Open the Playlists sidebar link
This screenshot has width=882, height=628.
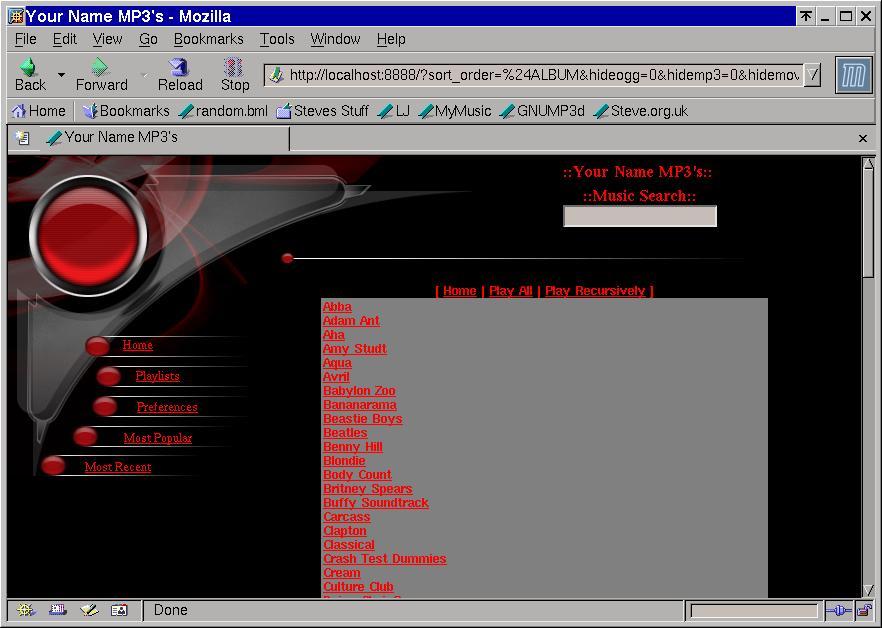pyautogui.click(x=158, y=376)
